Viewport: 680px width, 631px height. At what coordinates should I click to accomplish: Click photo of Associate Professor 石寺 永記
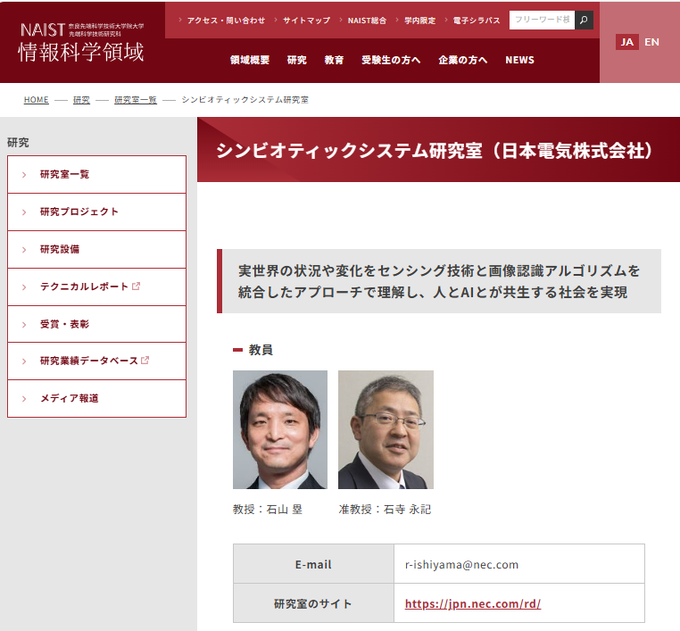[x=386, y=429]
